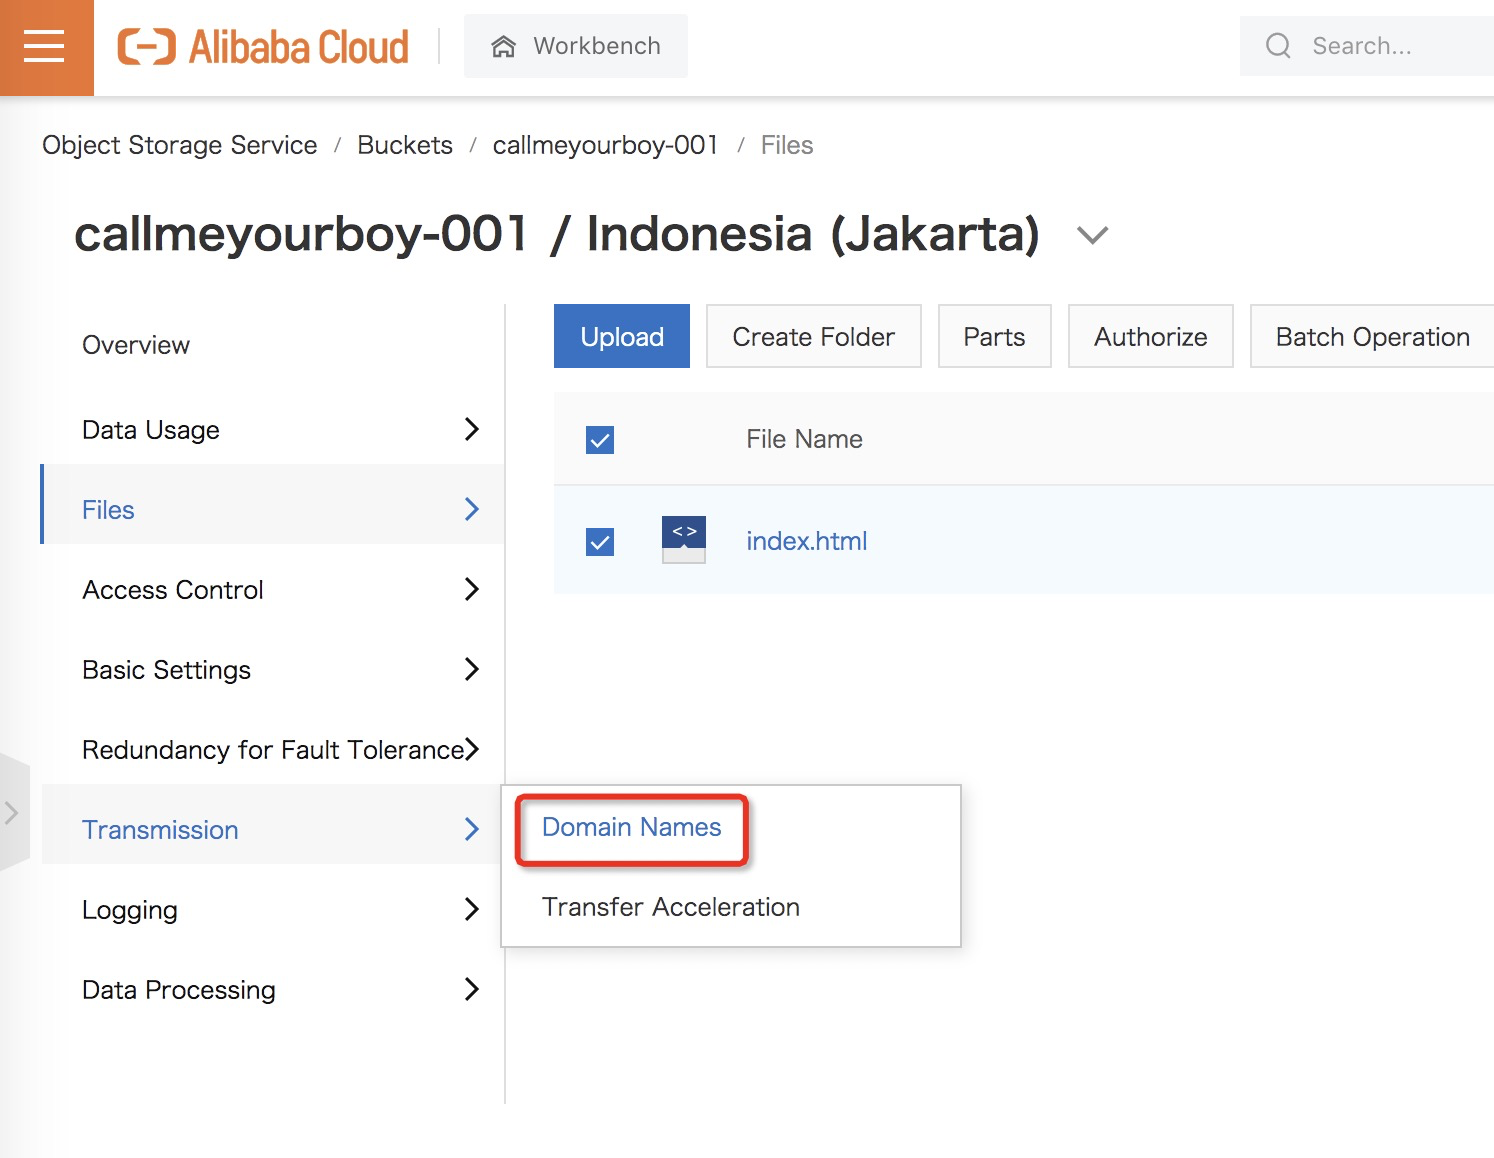Click the index.html file type icon
The width and height of the screenshot is (1494, 1158).
(684, 540)
